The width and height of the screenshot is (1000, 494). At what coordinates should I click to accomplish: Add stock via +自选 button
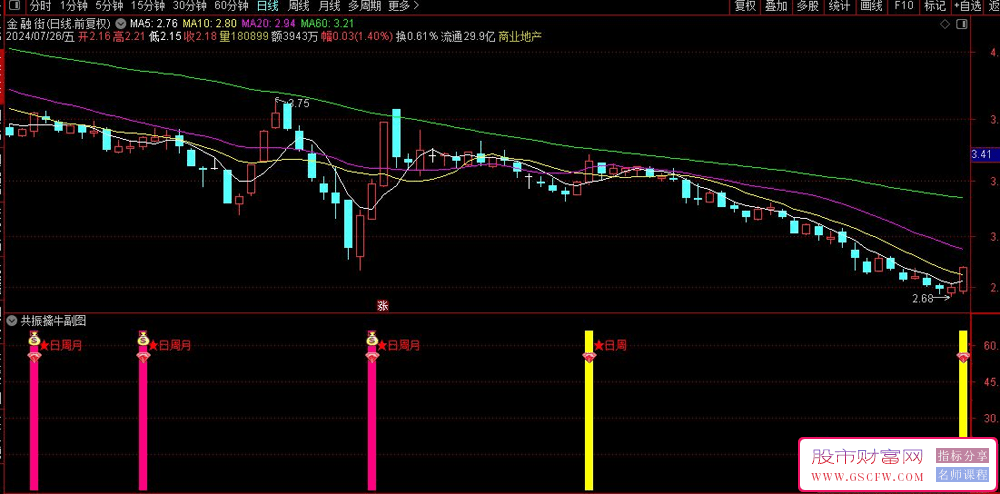[968, 6]
